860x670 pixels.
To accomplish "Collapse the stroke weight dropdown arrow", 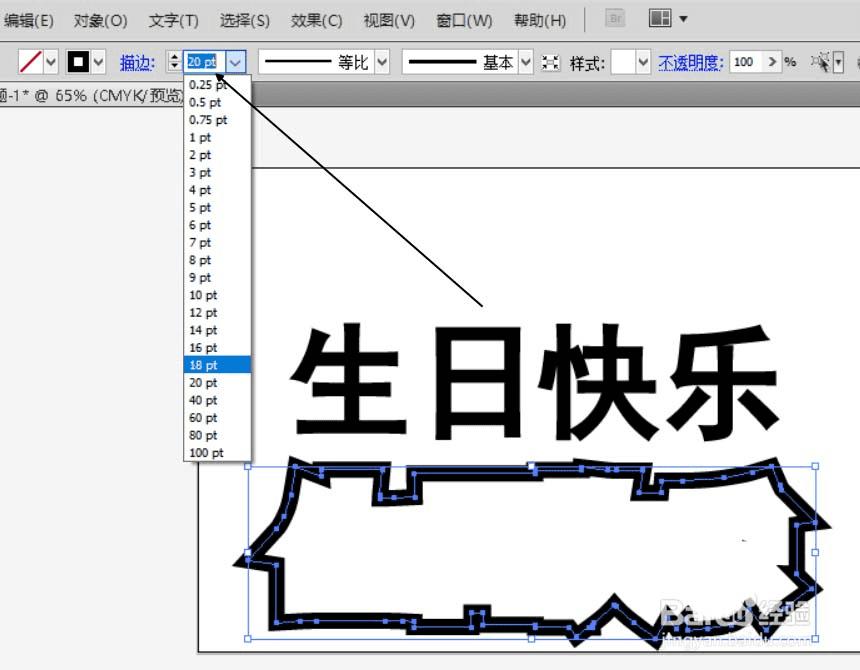I will click(x=236, y=62).
